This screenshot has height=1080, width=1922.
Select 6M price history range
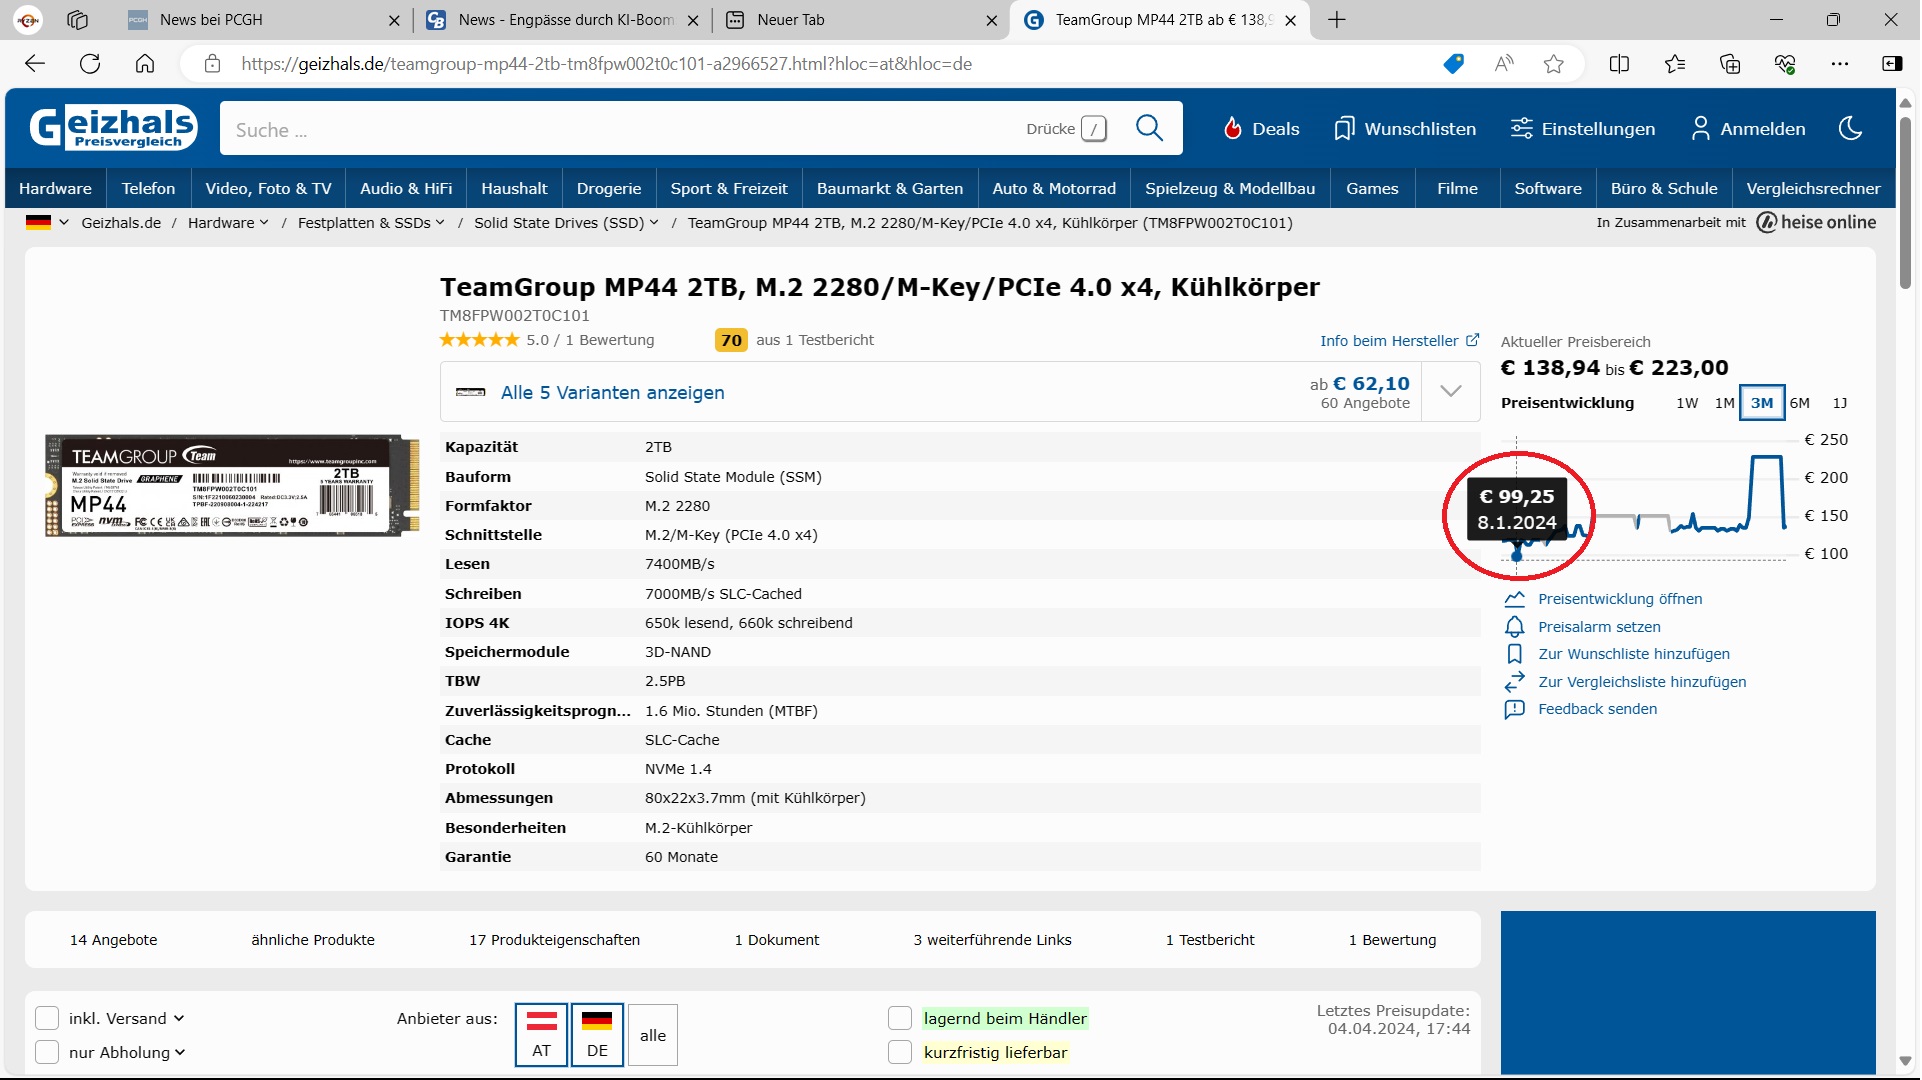[1799, 403]
